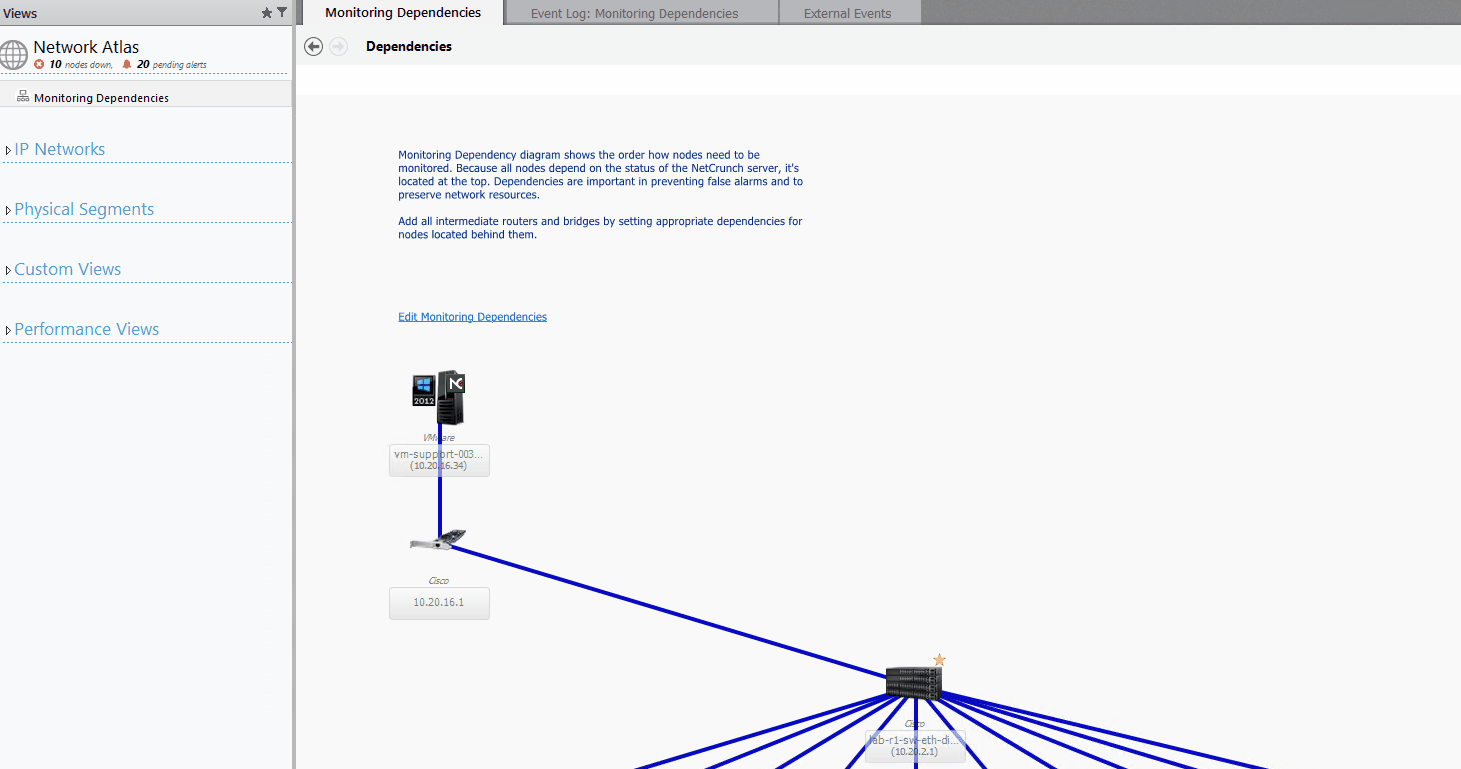Select the Cisco network card node icon
1461x769 pixels.
tap(438, 540)
